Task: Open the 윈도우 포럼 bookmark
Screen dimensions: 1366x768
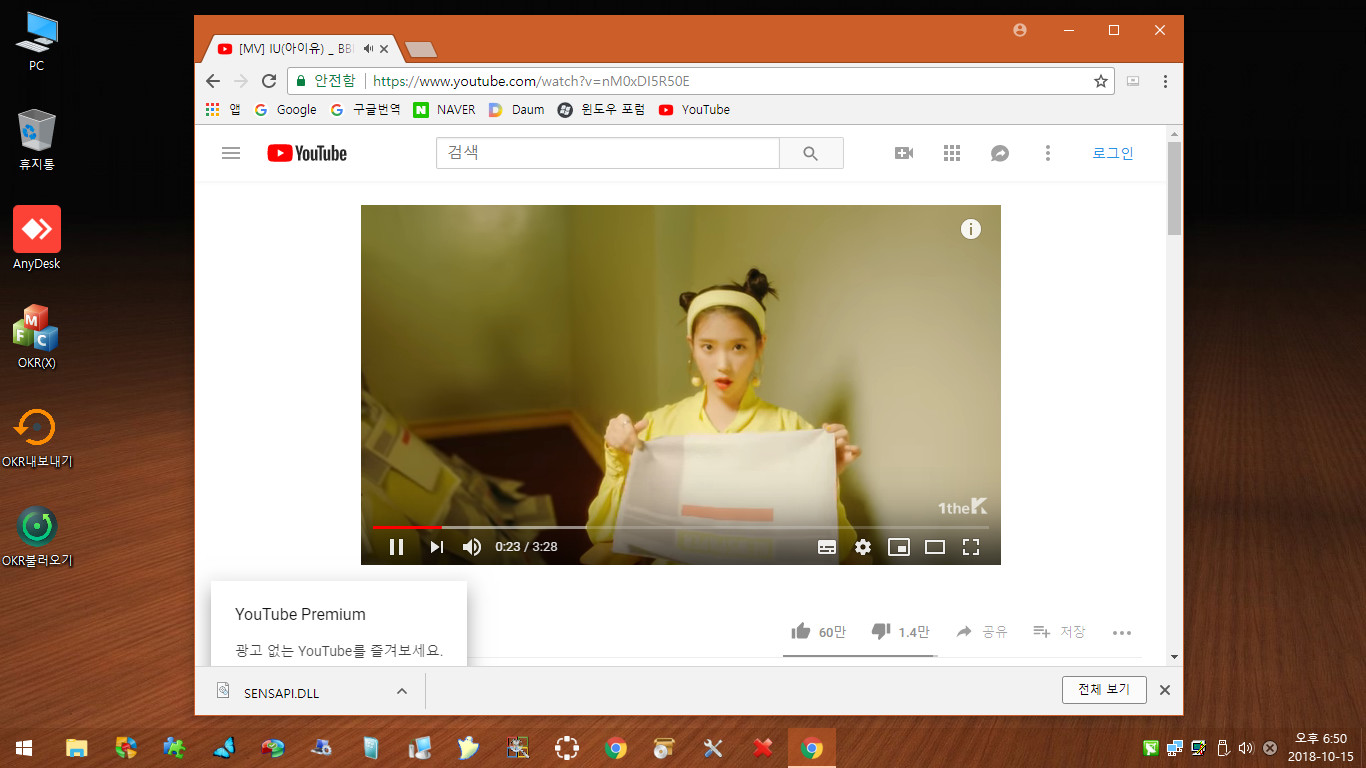Action: 601,110
